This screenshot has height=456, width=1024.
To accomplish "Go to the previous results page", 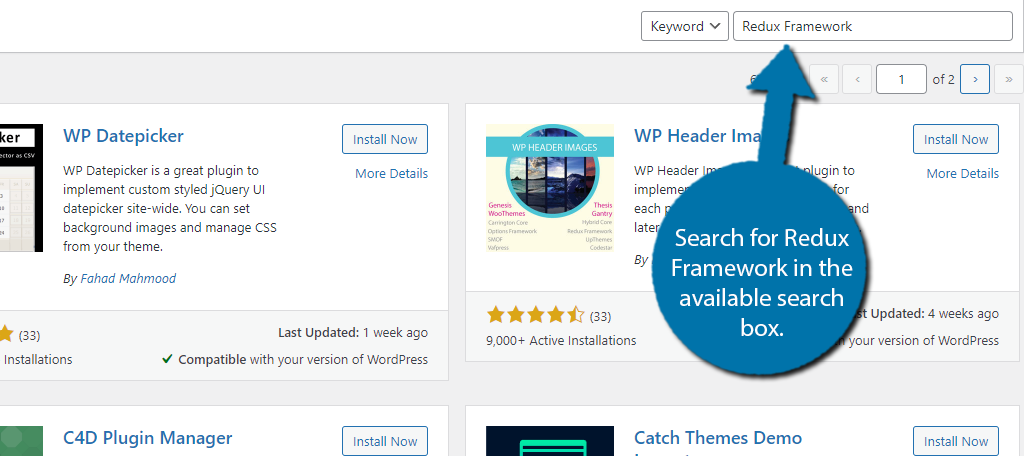I will 857,79.
